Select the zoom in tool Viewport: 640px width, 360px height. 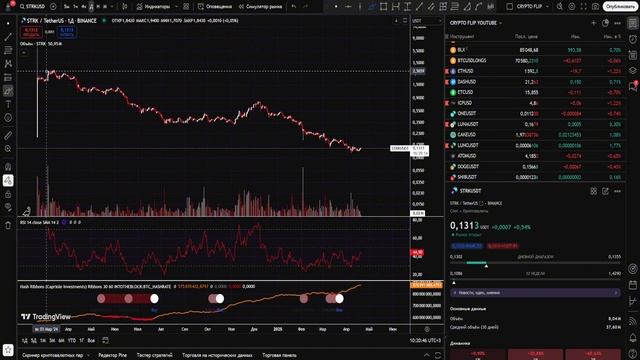pyautogui.click(x=8, y=149)
